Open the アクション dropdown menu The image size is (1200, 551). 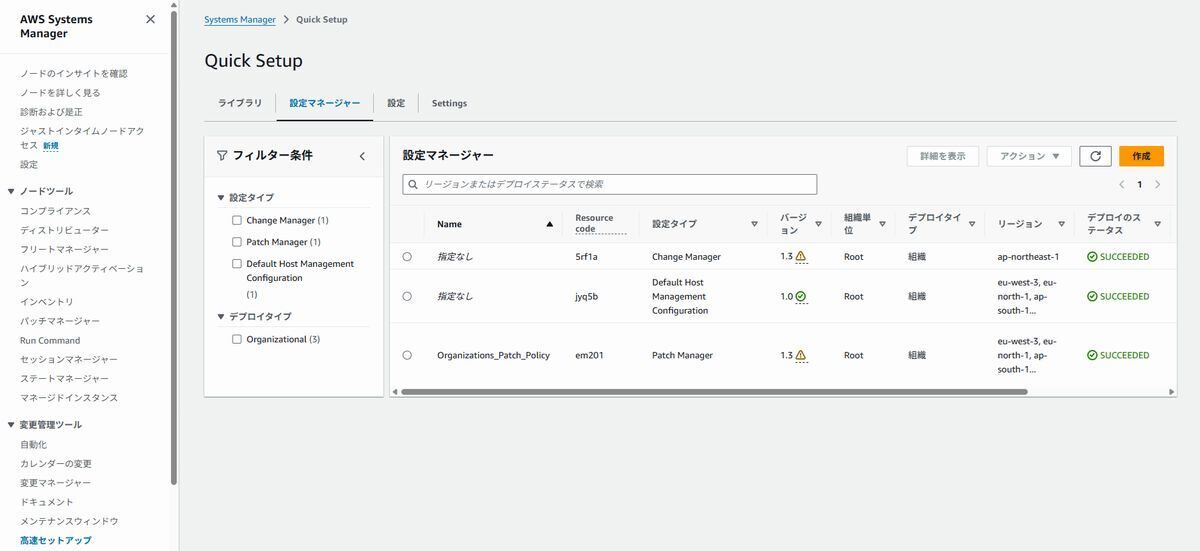(x=1029, y=156)
